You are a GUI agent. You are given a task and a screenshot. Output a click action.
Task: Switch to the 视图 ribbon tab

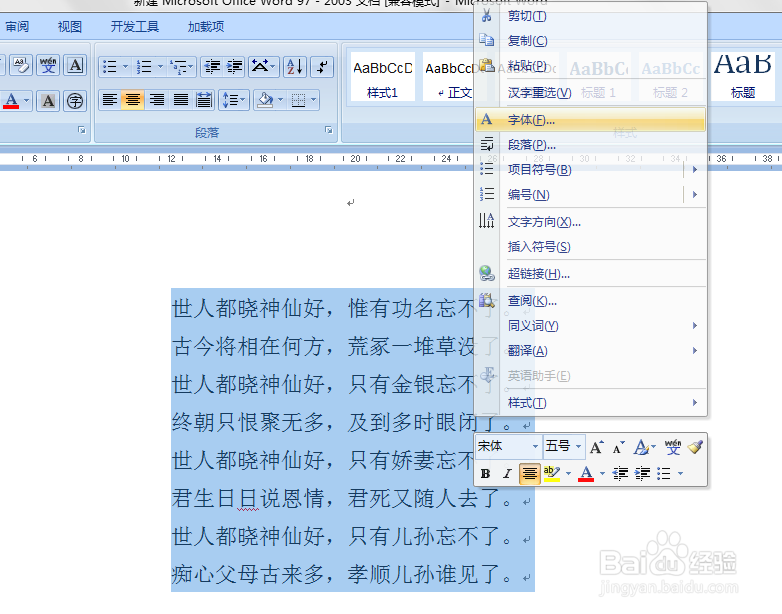pos(69,26)
